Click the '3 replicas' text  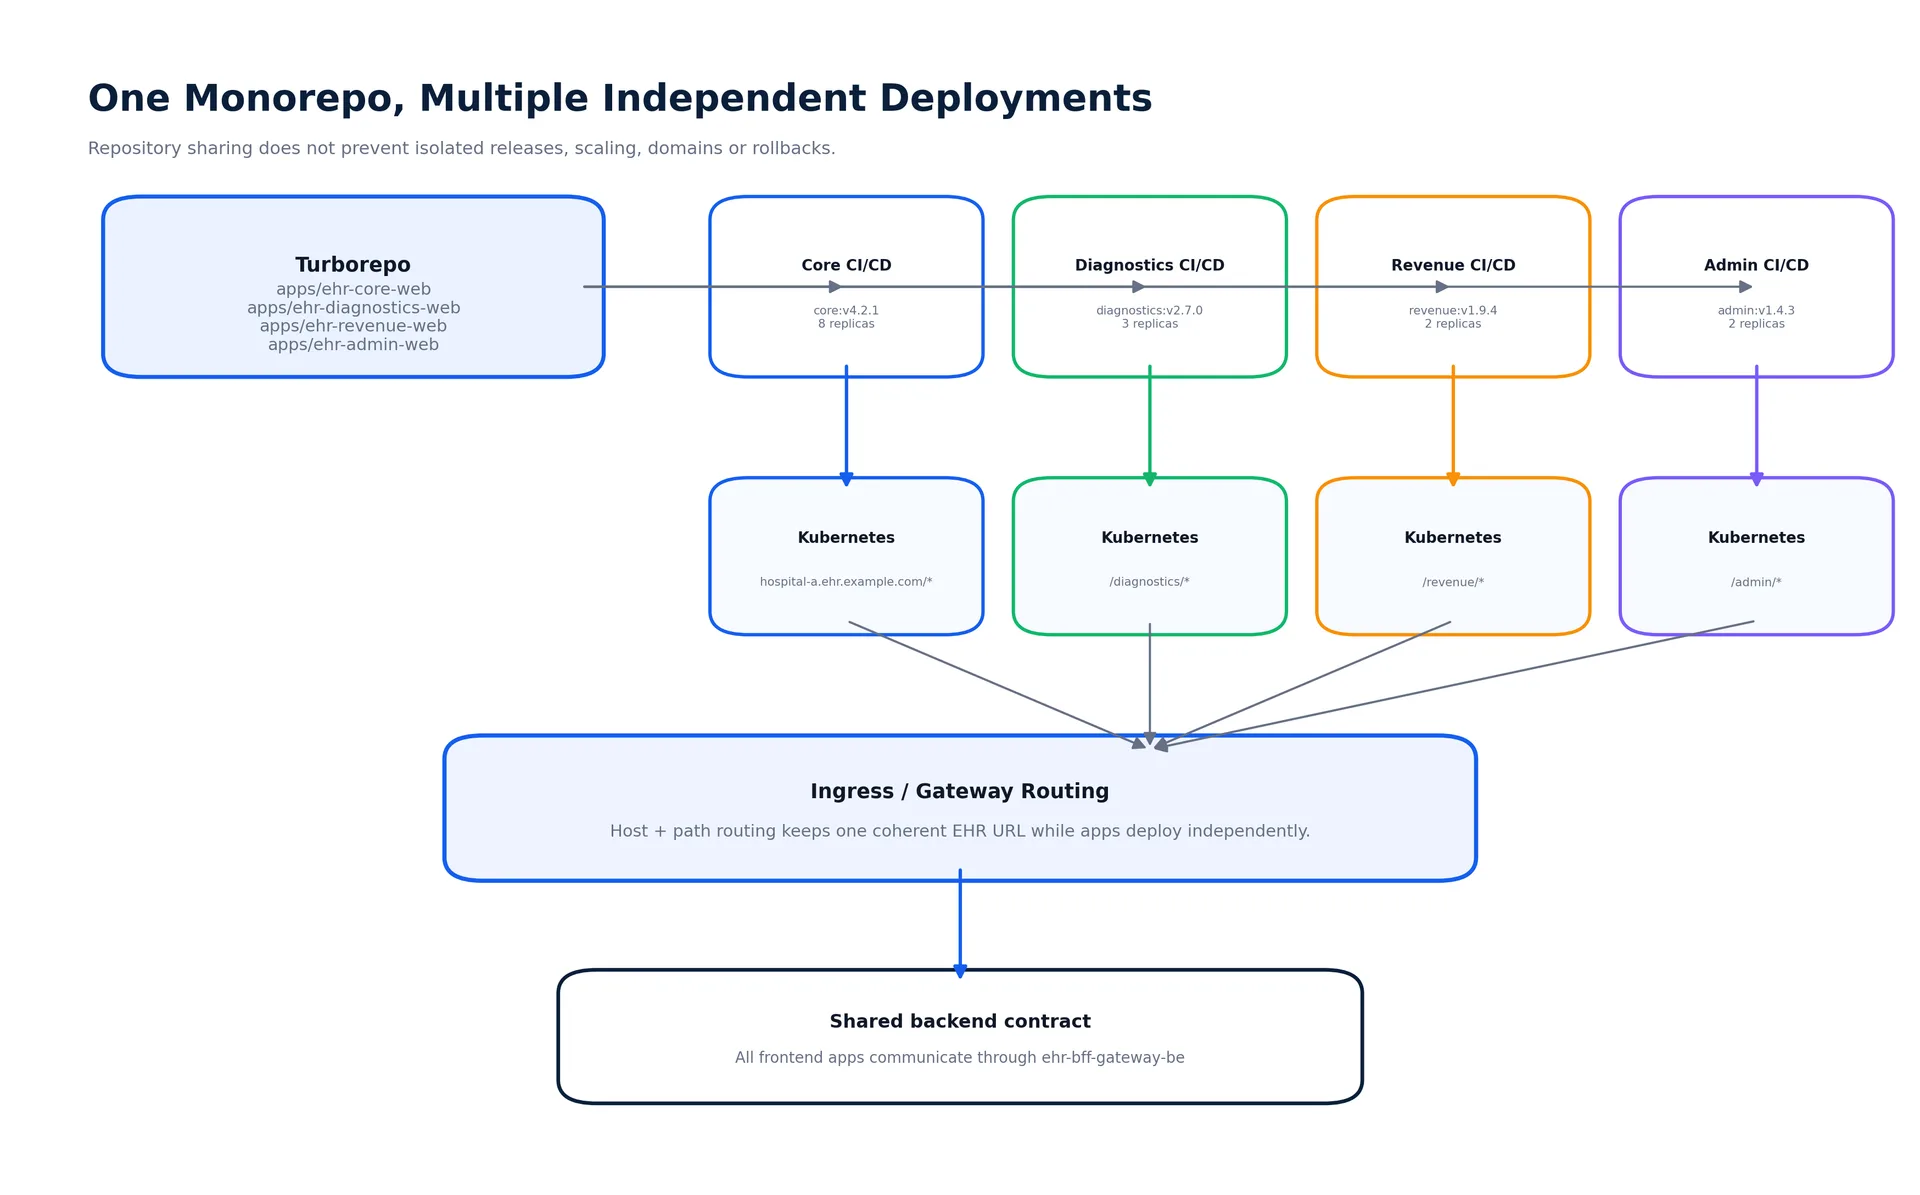1149,324
